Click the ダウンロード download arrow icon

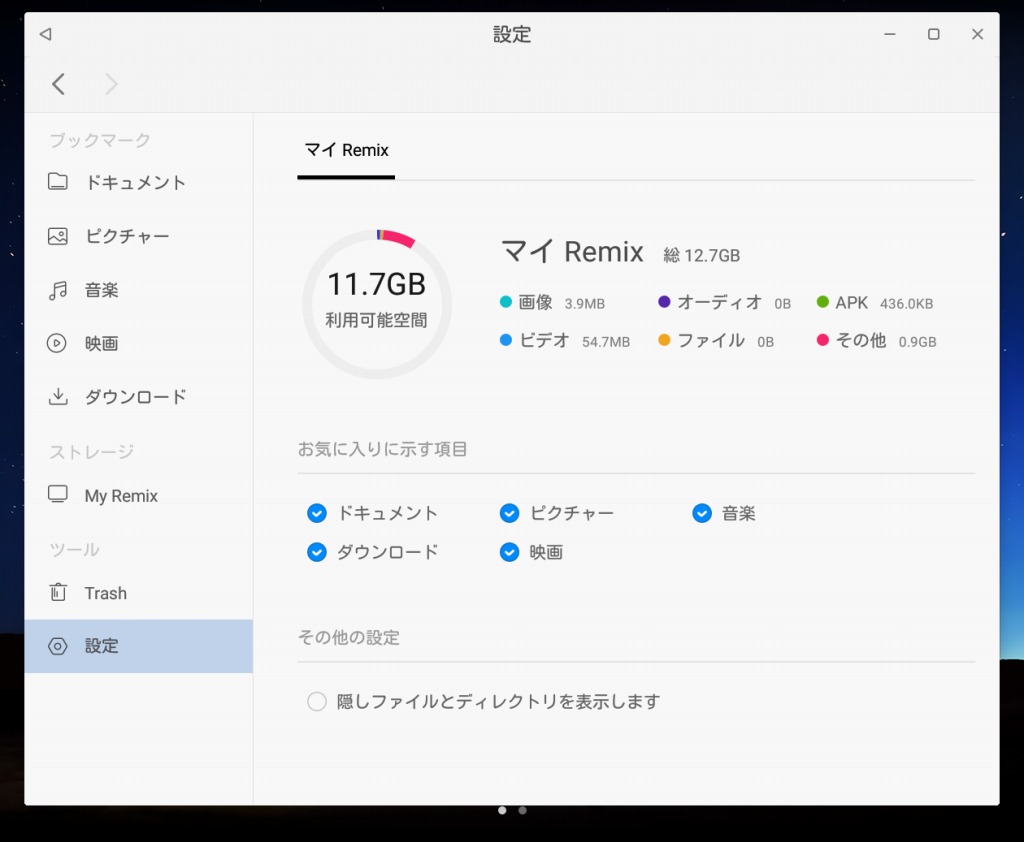tap(57, 397)
